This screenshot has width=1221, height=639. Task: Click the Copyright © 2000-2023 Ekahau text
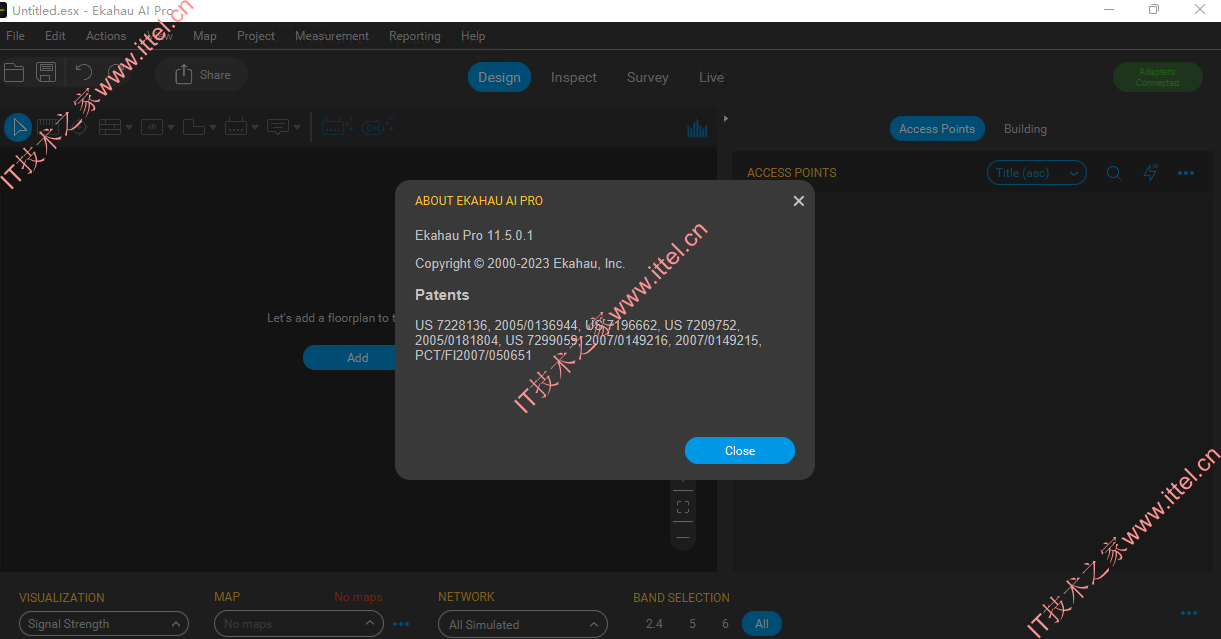[x=520, y=264]
